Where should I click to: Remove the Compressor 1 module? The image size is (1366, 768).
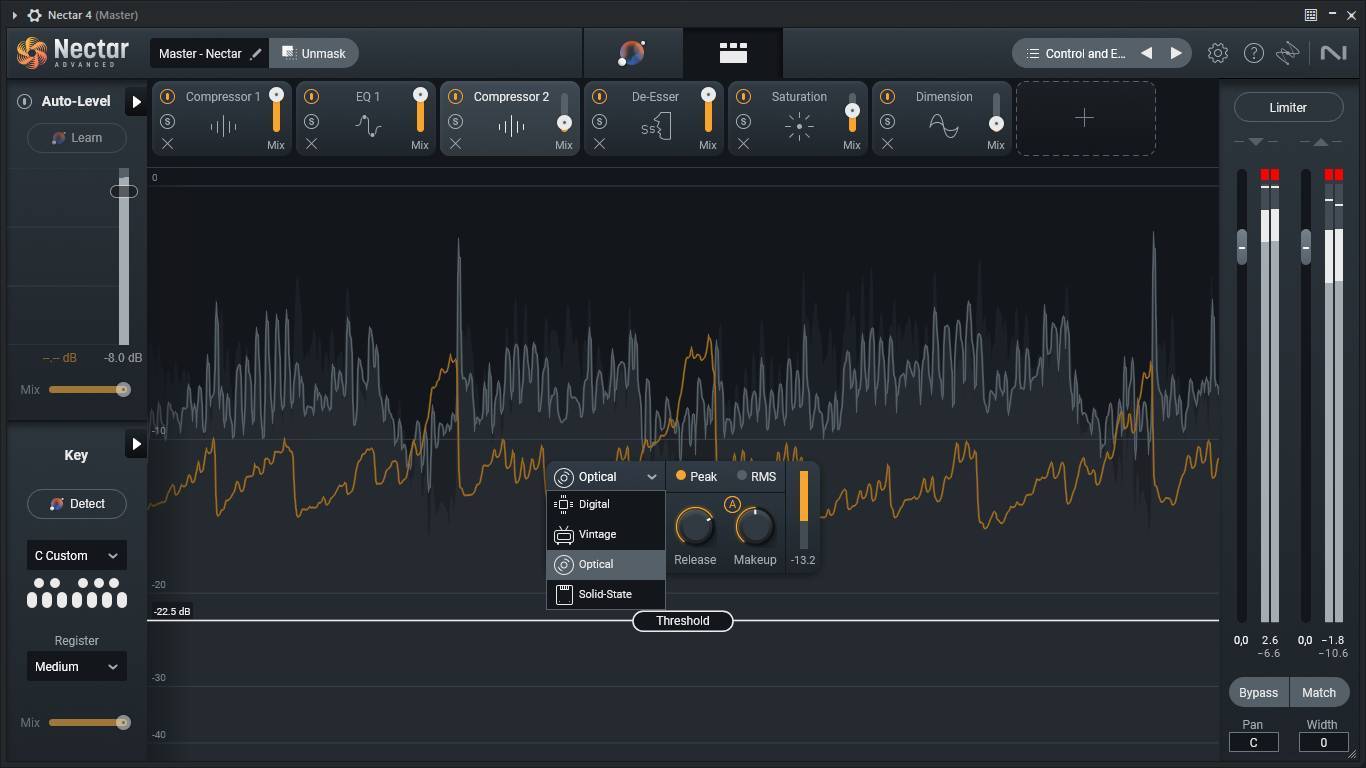pos(167,144)
